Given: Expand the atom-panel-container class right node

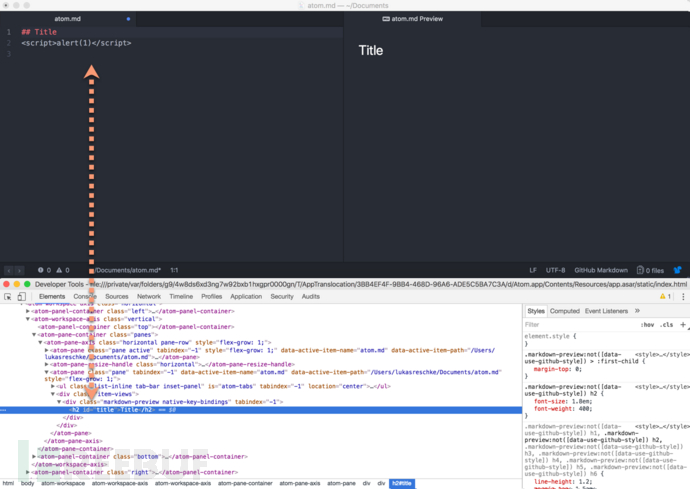Looking at the screenshot, I should 28,472.
